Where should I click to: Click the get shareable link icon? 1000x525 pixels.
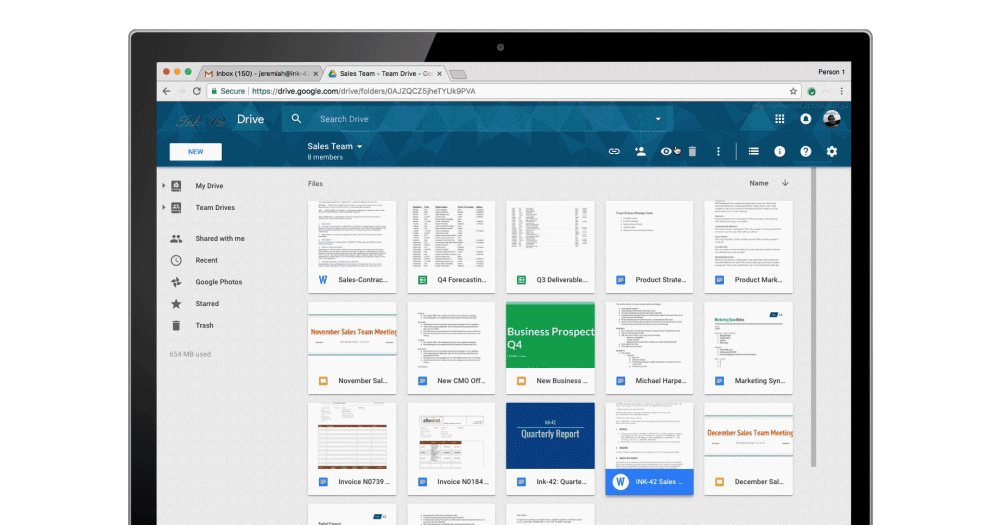point(614,152)
